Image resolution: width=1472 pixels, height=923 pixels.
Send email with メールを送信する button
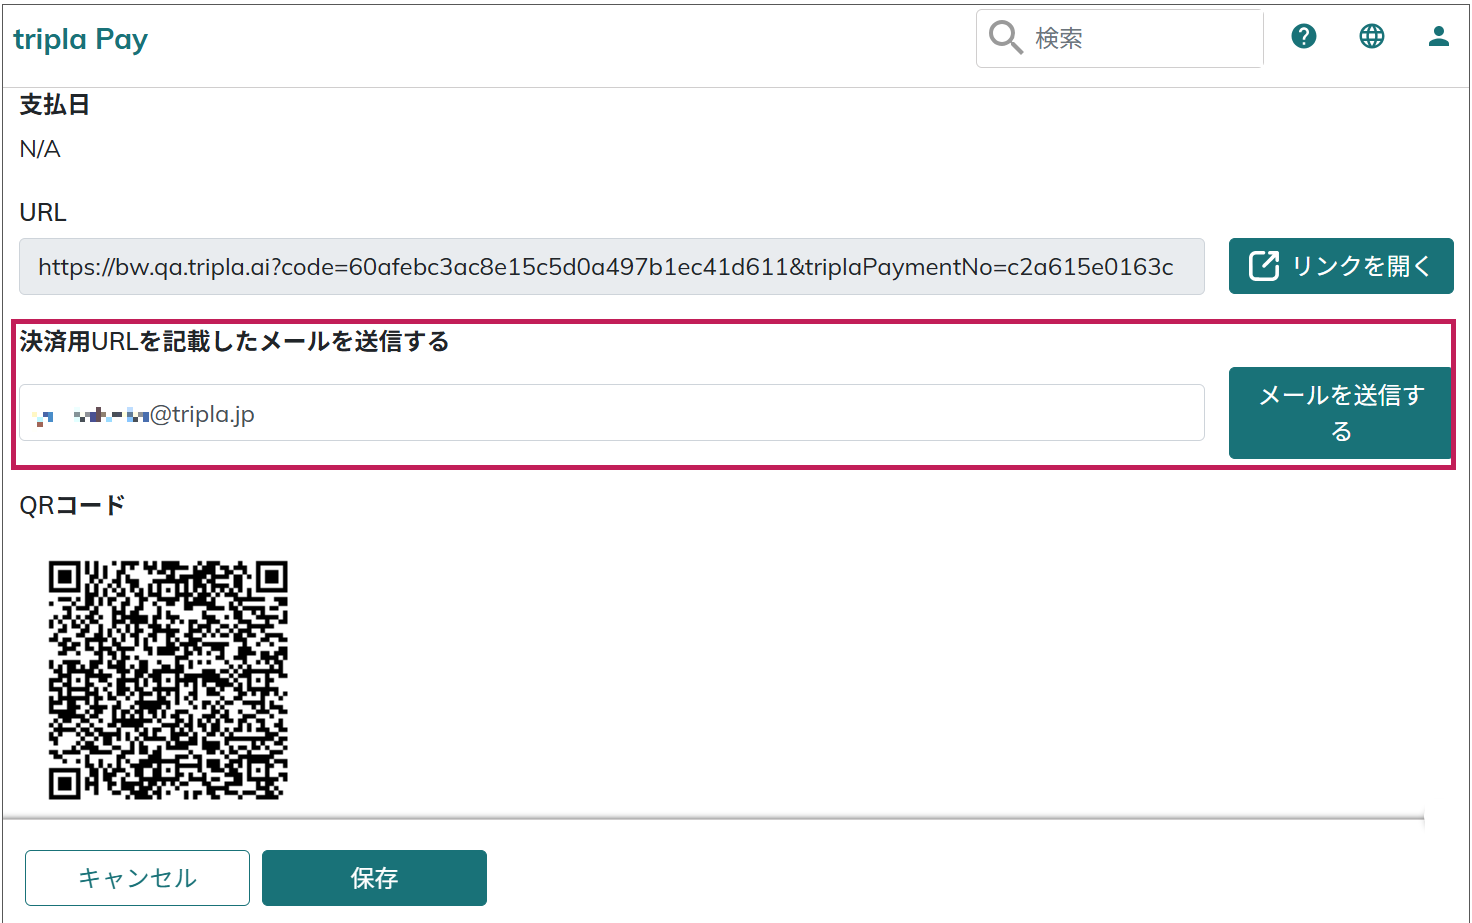coord(1340,413)
